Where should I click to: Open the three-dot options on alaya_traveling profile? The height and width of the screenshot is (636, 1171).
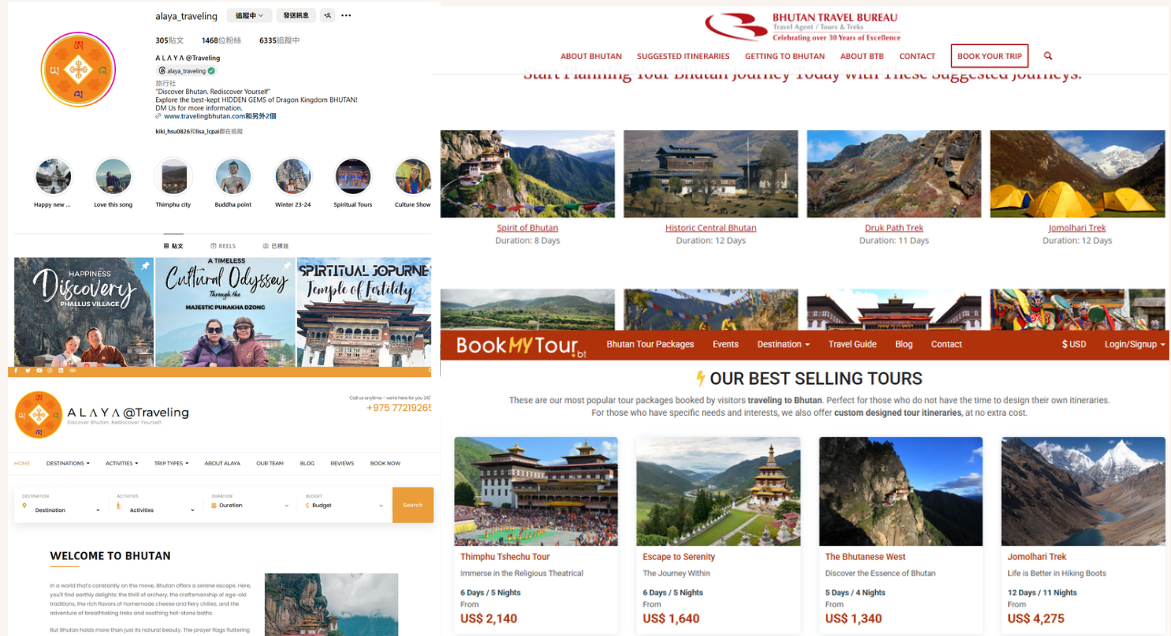[x=346, y=15]
